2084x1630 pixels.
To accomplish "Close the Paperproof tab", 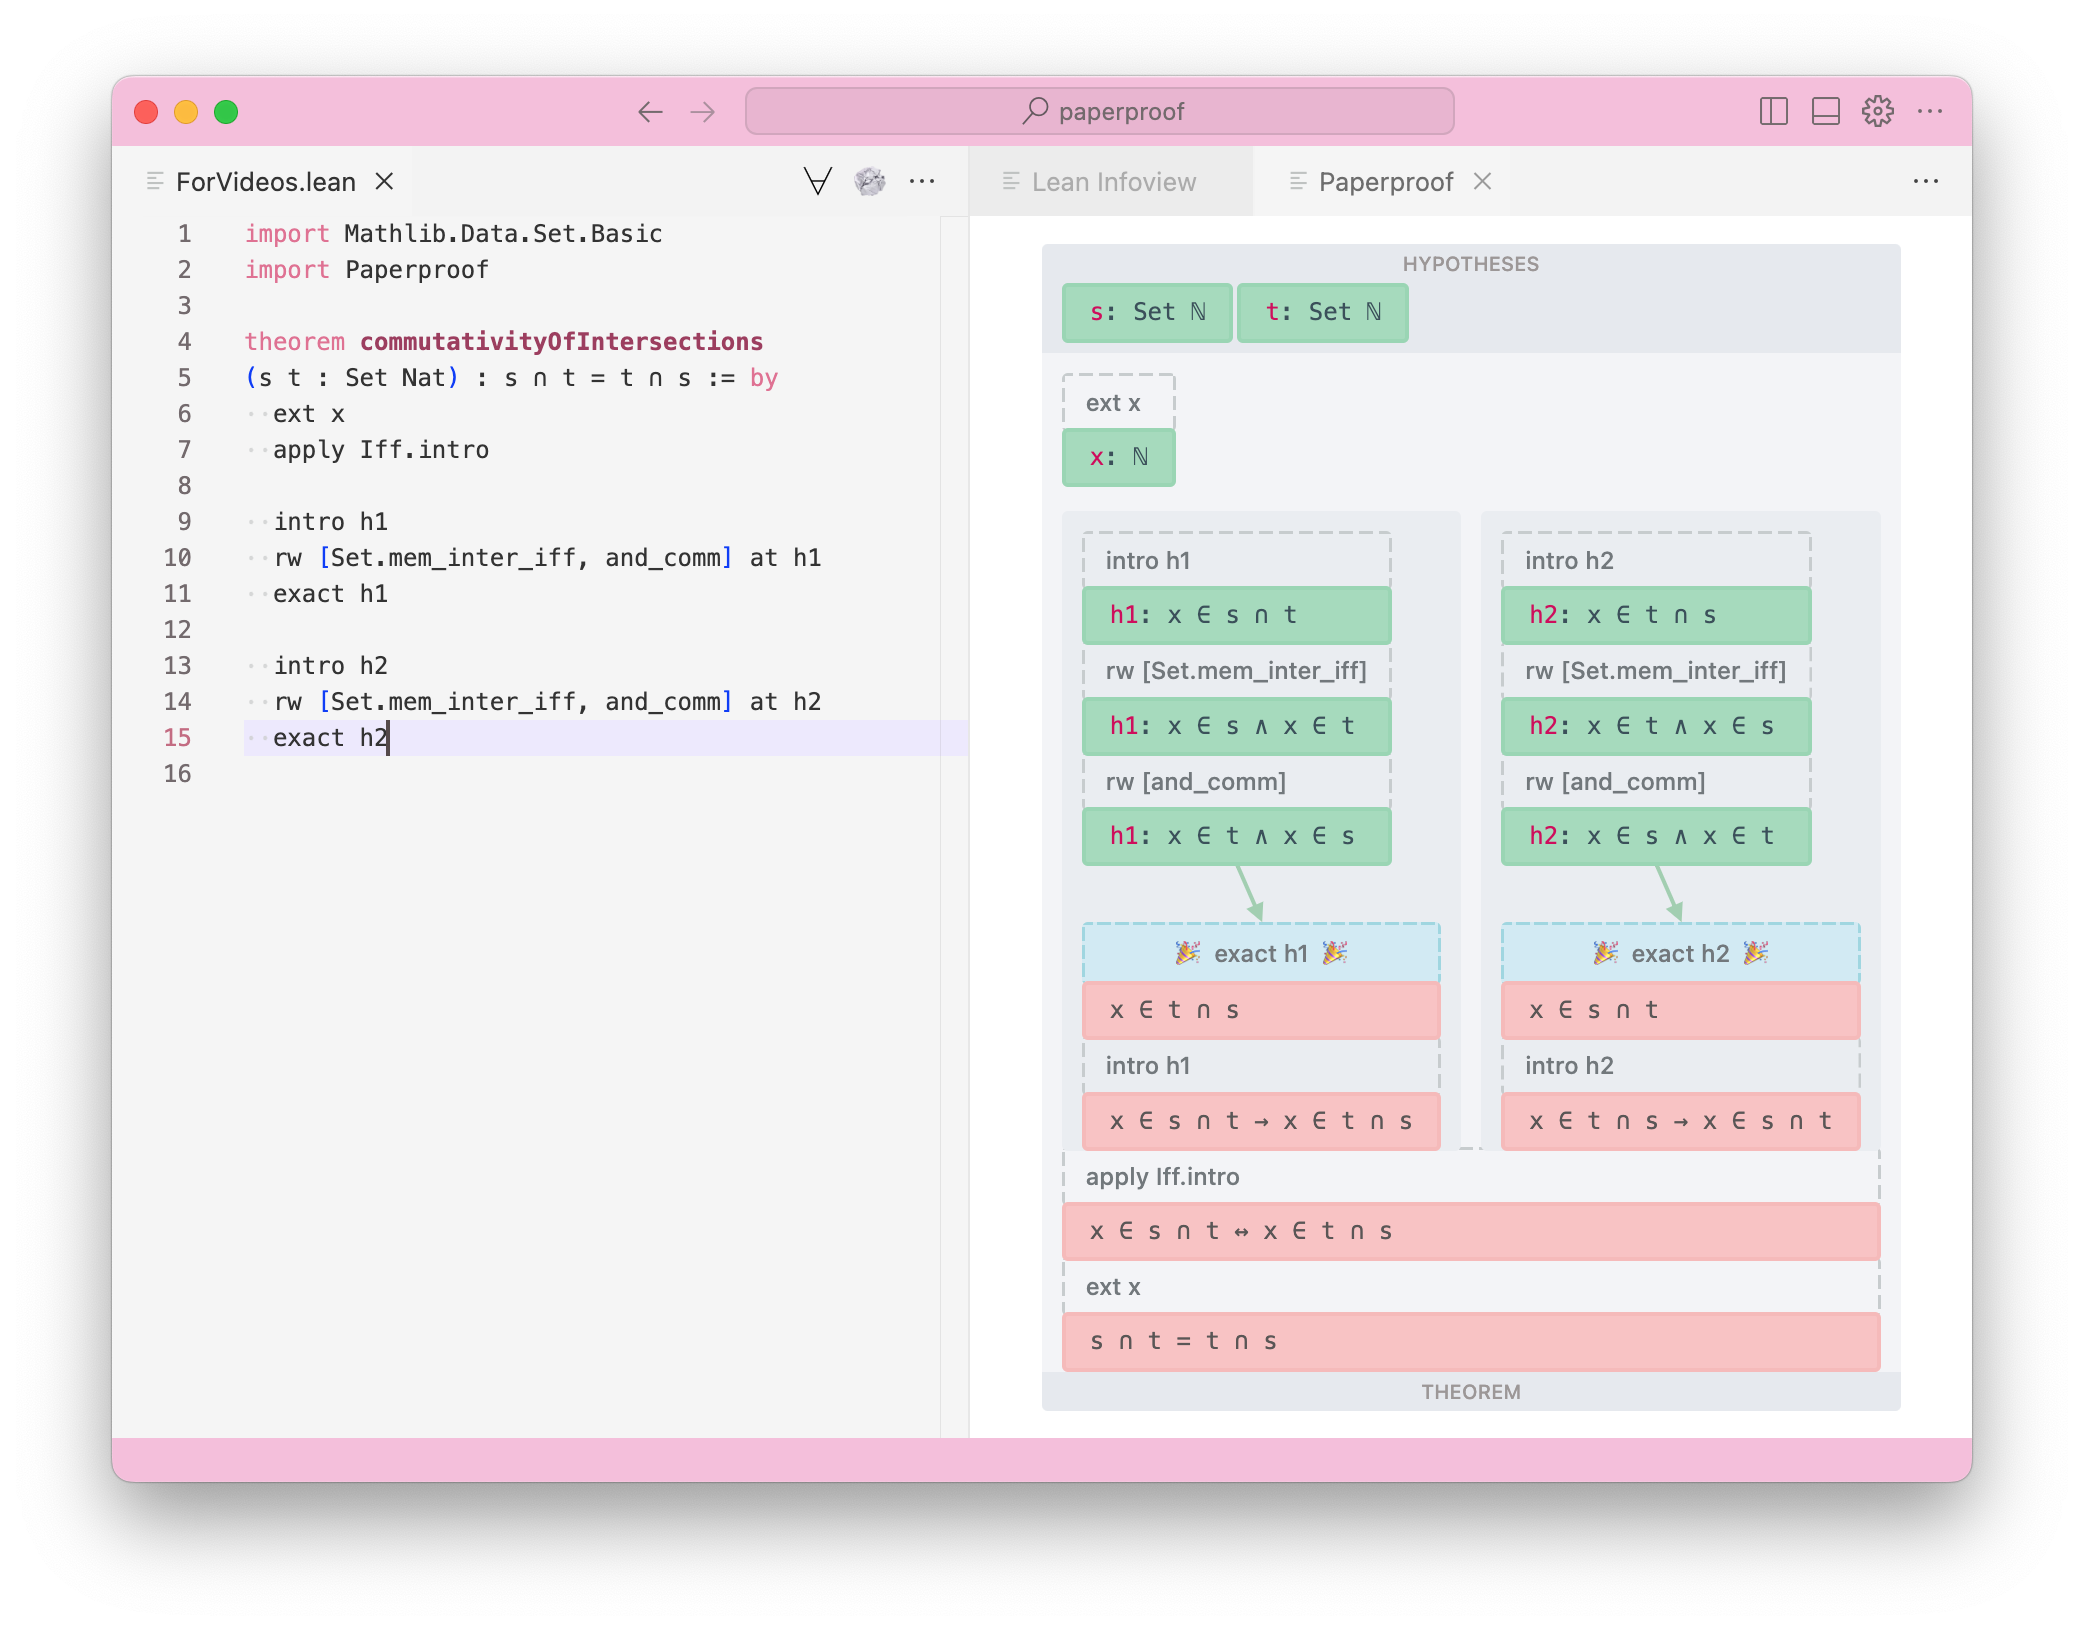I will 1482,181.
